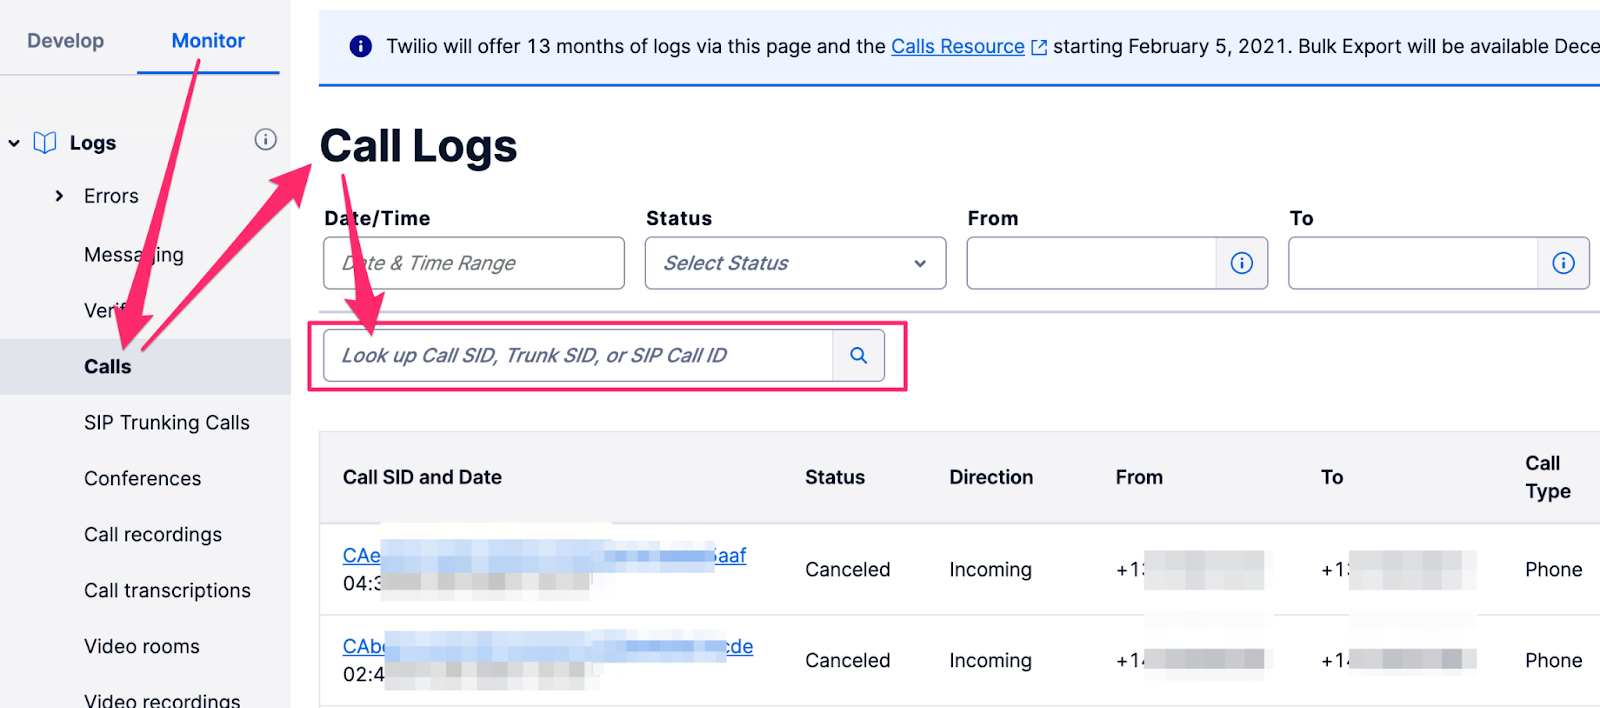Viewport: 1600px width, 708px height.
Task: Click the external link icon in banner
Action: point(1039,47)
